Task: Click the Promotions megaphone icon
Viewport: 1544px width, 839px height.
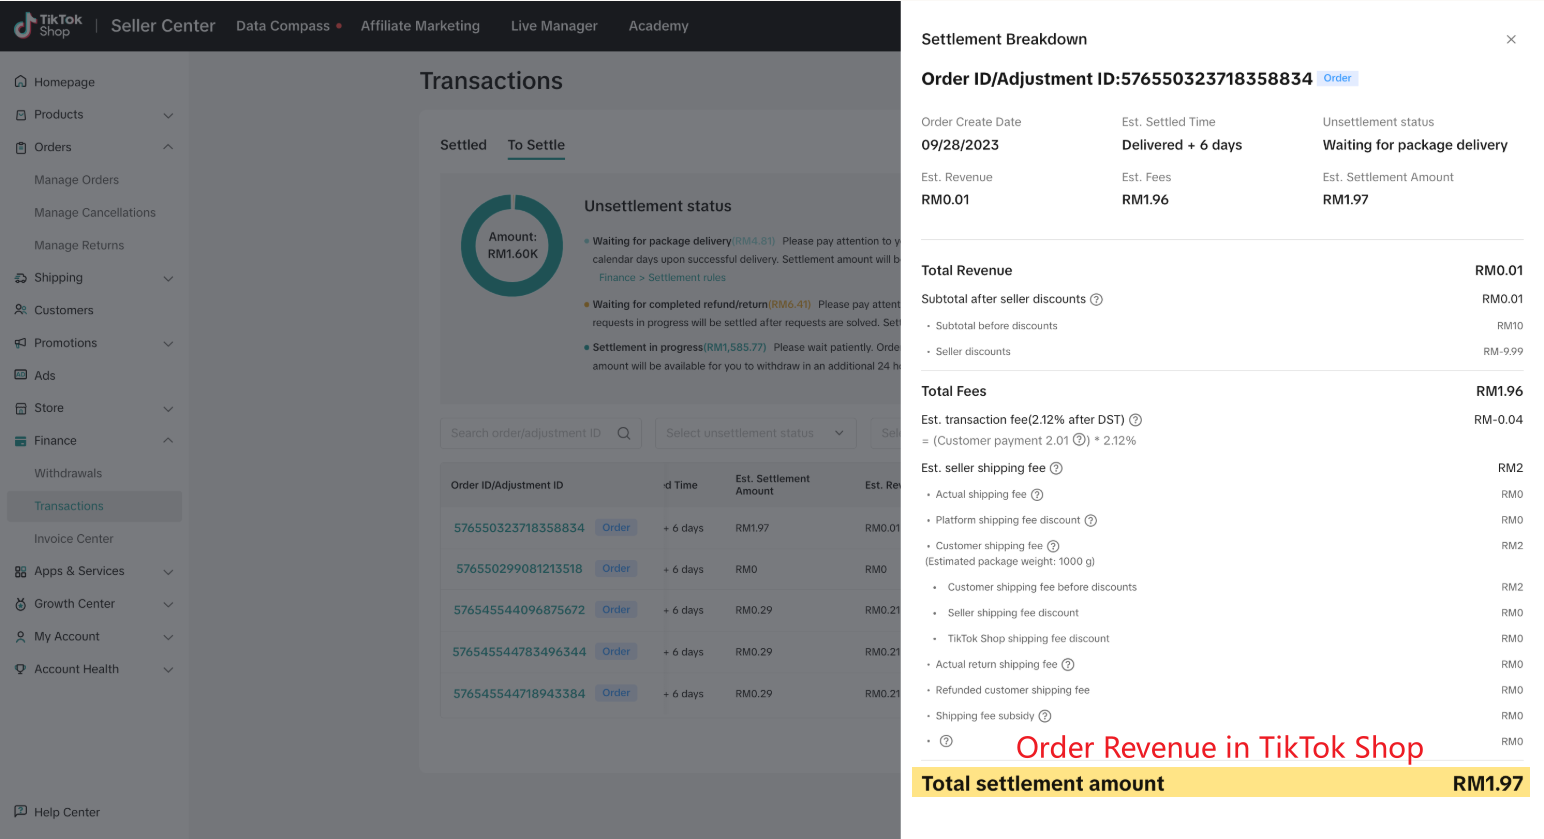Action: pos(21,343)
